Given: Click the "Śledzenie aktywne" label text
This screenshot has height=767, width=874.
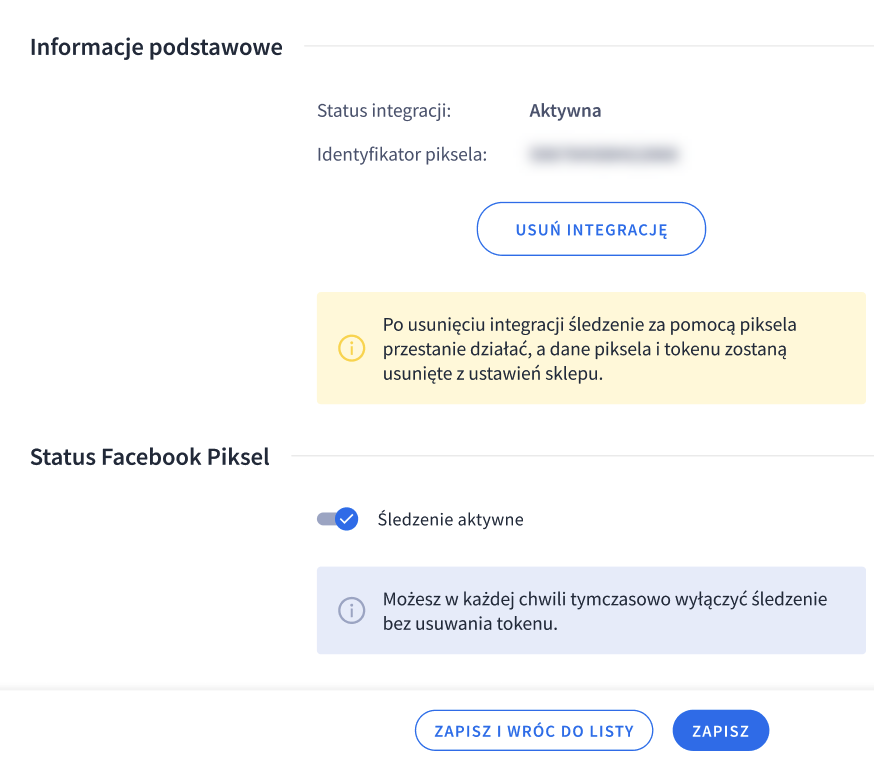Looking at the screenshot, I should (x=450, y=520).
